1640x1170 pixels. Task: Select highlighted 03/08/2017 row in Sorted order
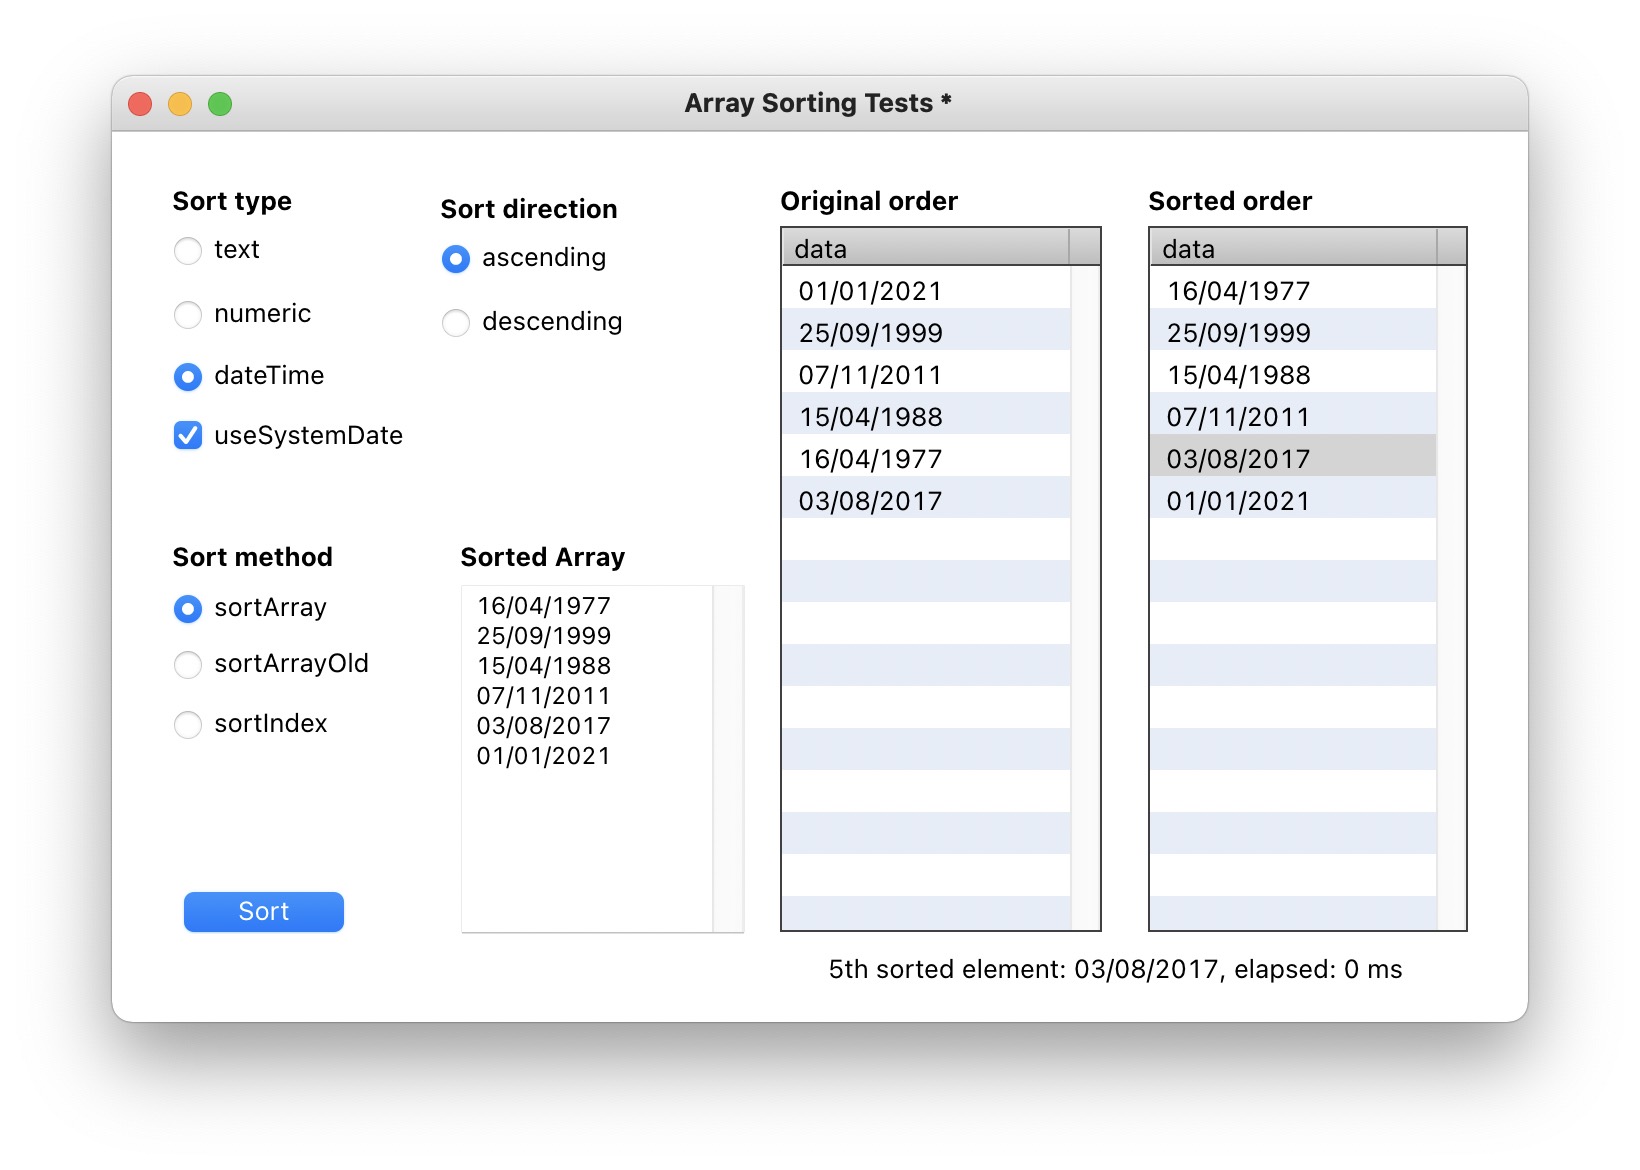[x=1292, y=459]
